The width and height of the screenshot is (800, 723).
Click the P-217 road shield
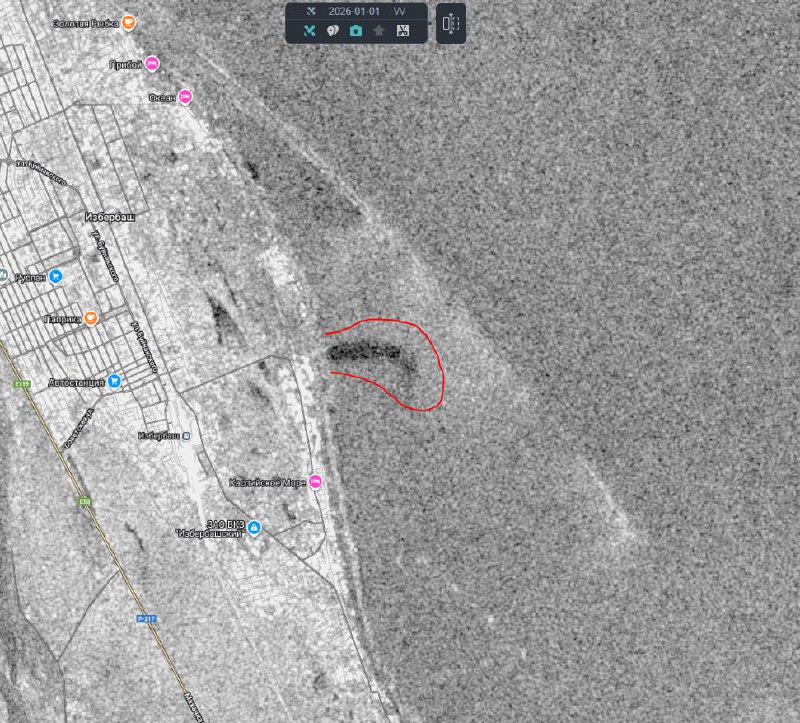tap(145, 620)
